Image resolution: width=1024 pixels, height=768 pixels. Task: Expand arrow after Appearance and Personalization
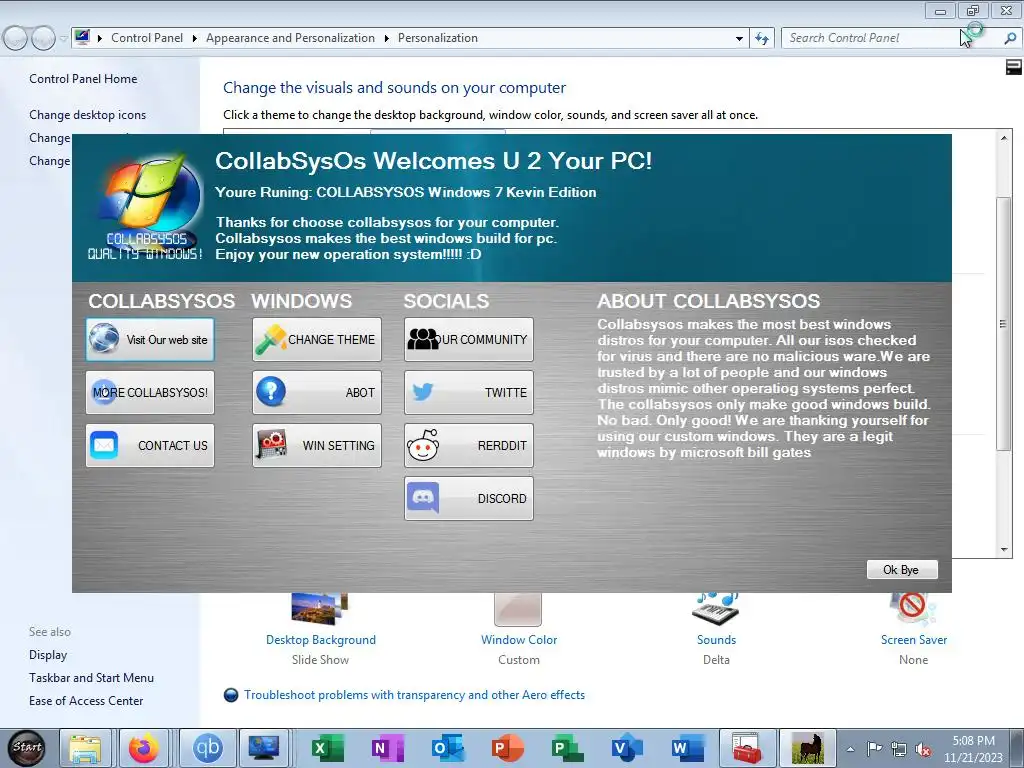[x=387, y=39]
